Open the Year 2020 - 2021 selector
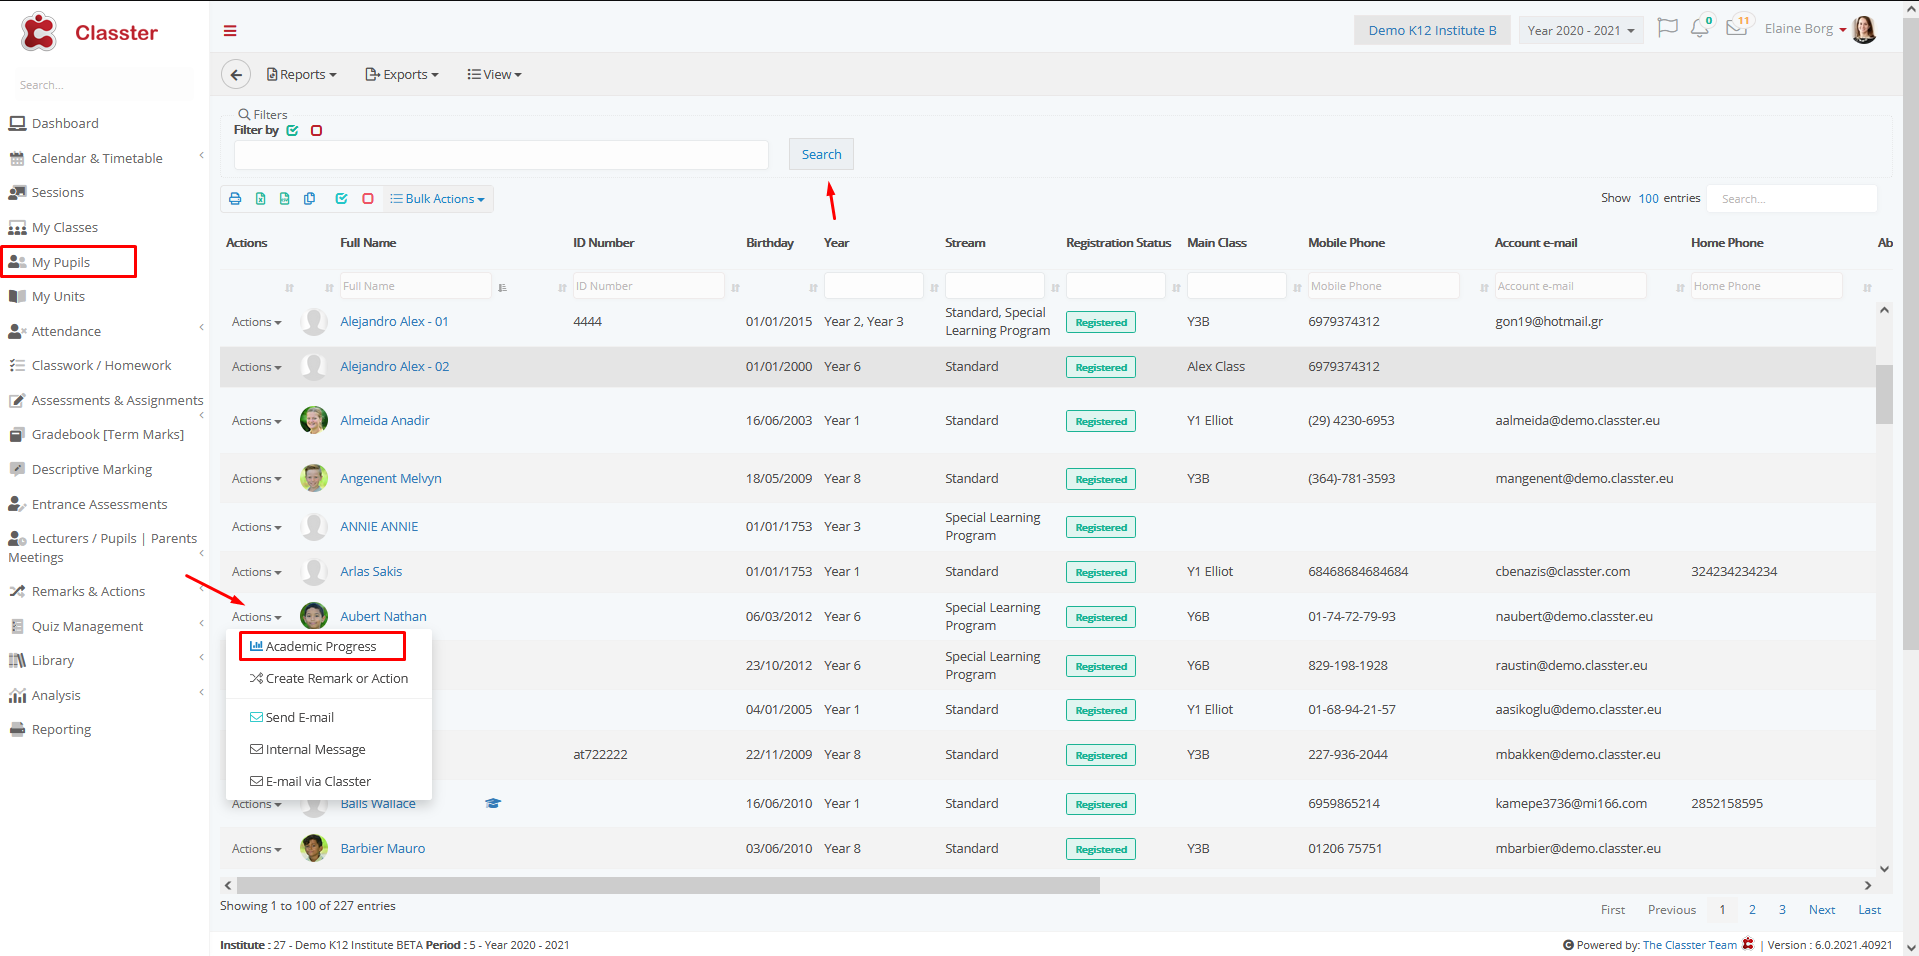The image size is (1919, 956). 1581,30
